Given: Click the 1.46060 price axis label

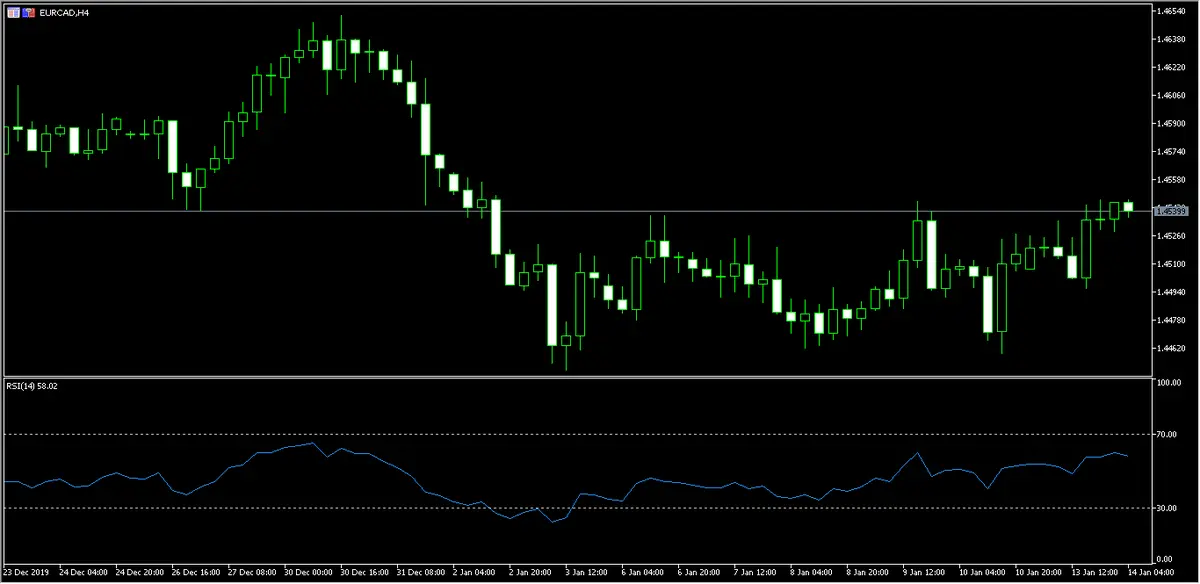Looking at the screenshot, I should point(1171,96).
